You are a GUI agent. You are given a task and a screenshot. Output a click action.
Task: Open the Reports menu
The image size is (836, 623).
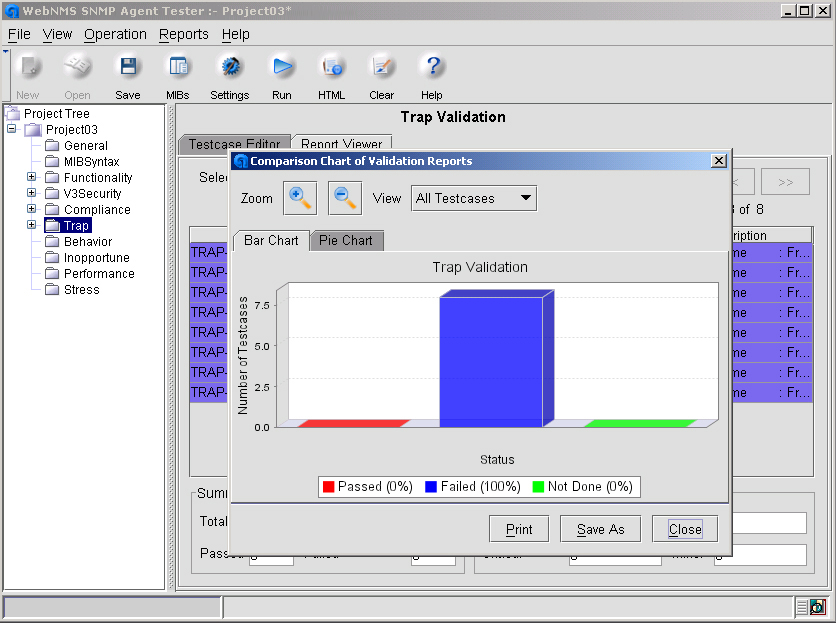tap(184, 34)
